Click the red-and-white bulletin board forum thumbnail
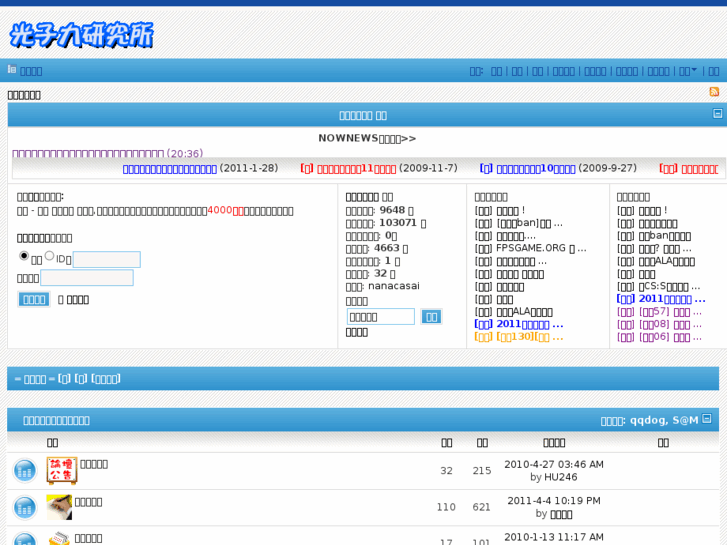This screenshot has height=545, width=727. coord(62,470)
